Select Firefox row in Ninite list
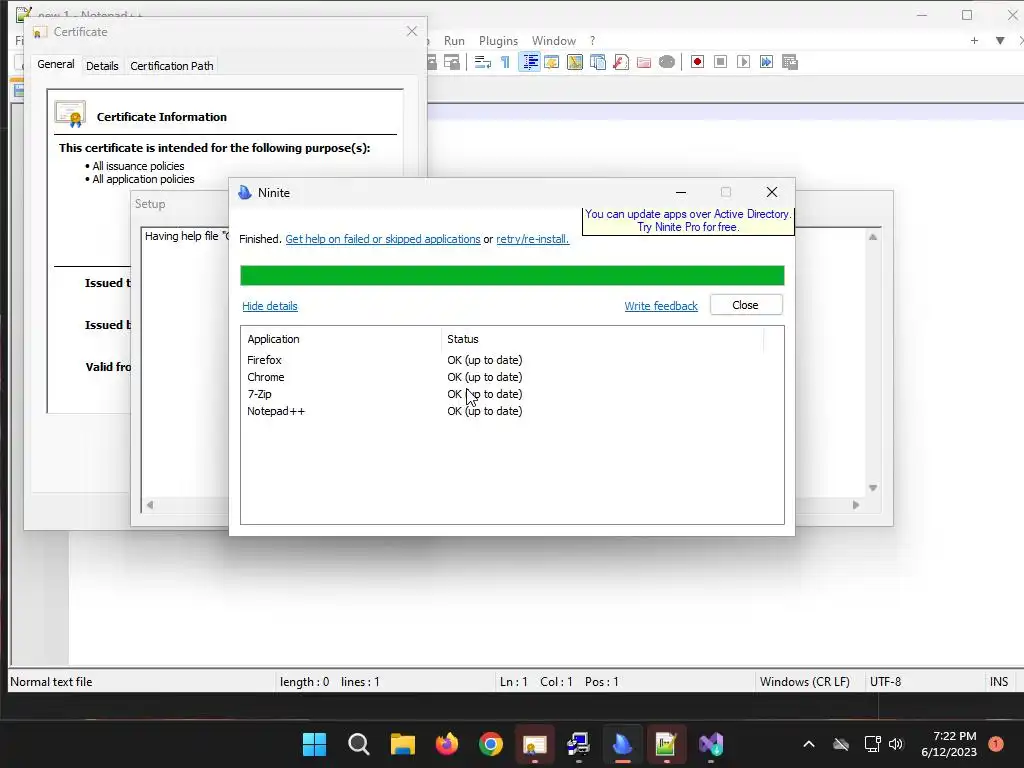Screen dimensions: 1024x768 point(511,360)
